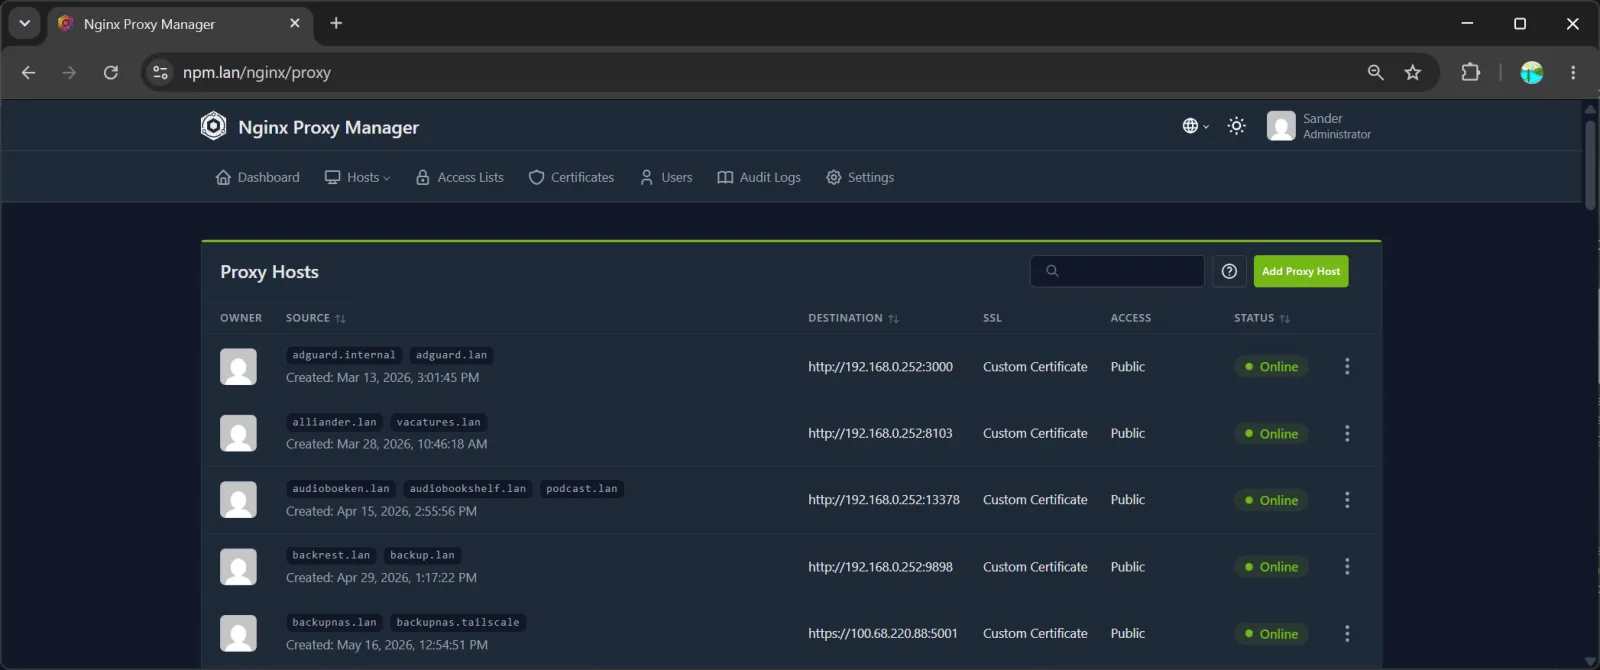Open actions menu for backrest.lan row
1600x670 pixels.
coord(1347,566)
